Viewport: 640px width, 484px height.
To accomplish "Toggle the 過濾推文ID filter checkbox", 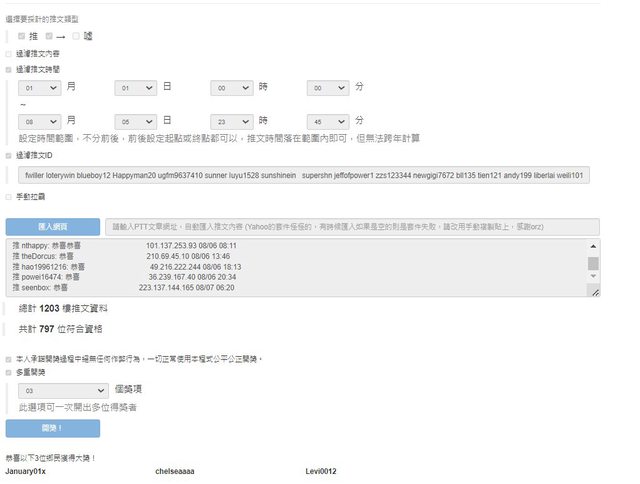I will click(9, 156).
